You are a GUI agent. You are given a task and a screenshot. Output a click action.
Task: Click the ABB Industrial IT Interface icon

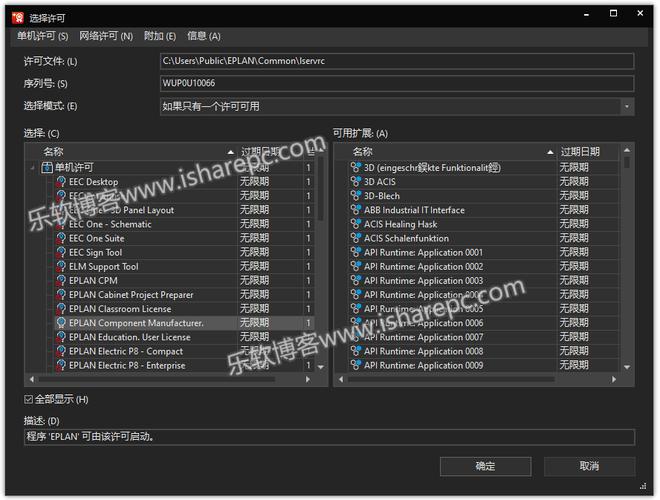point(356,210)
